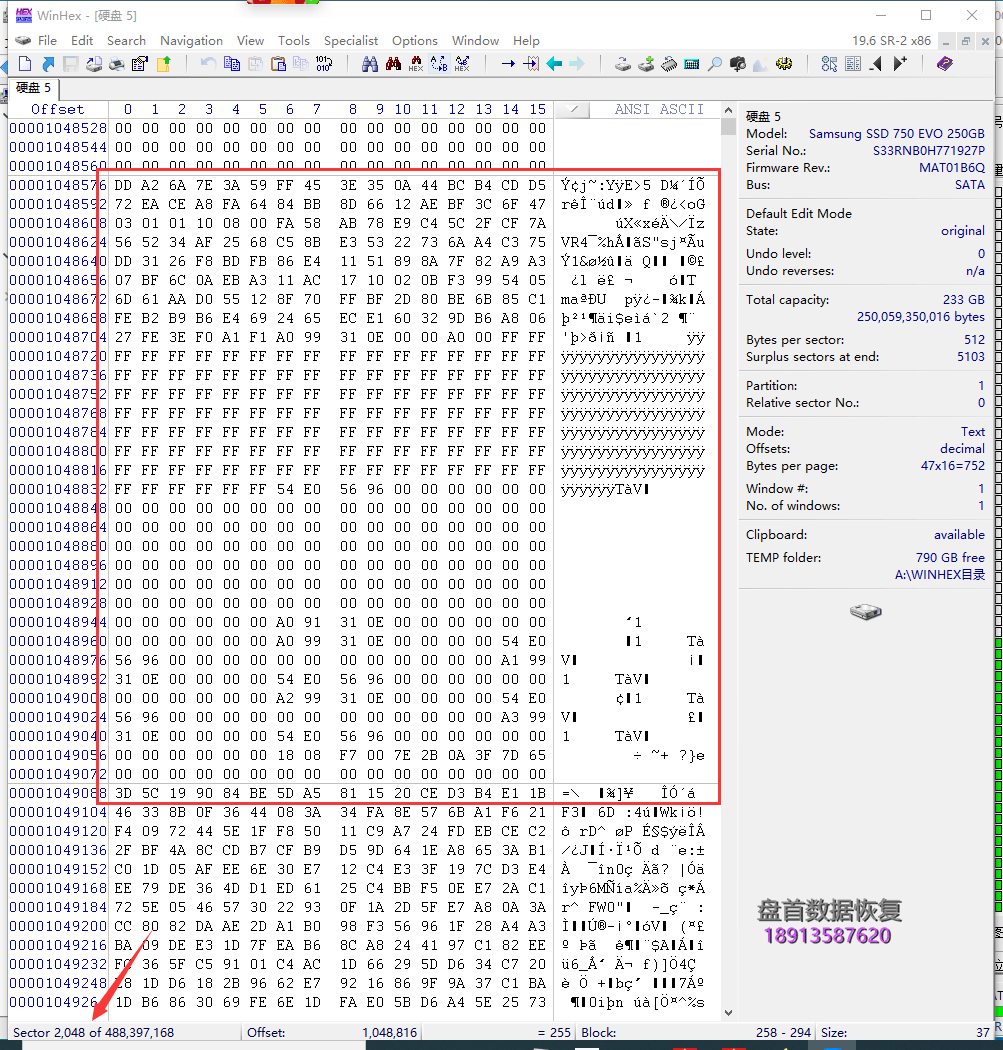Screen dimensions: 1003x1050
Task: Select the 硬盘 5 tab
Action: 33,88
